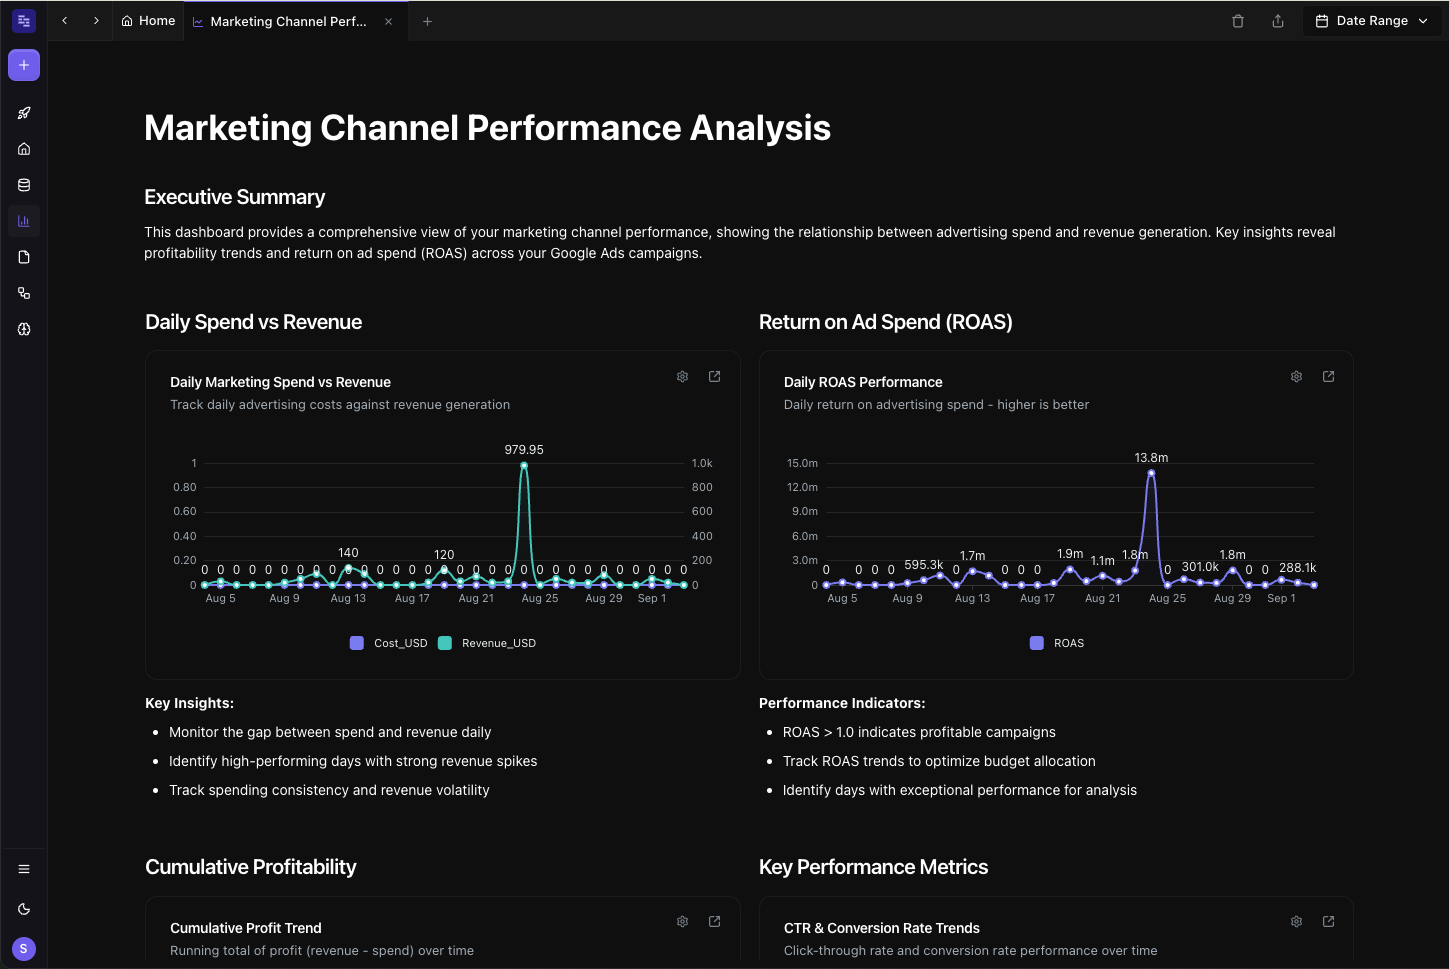Open the user avatar S

pos(24,949)
